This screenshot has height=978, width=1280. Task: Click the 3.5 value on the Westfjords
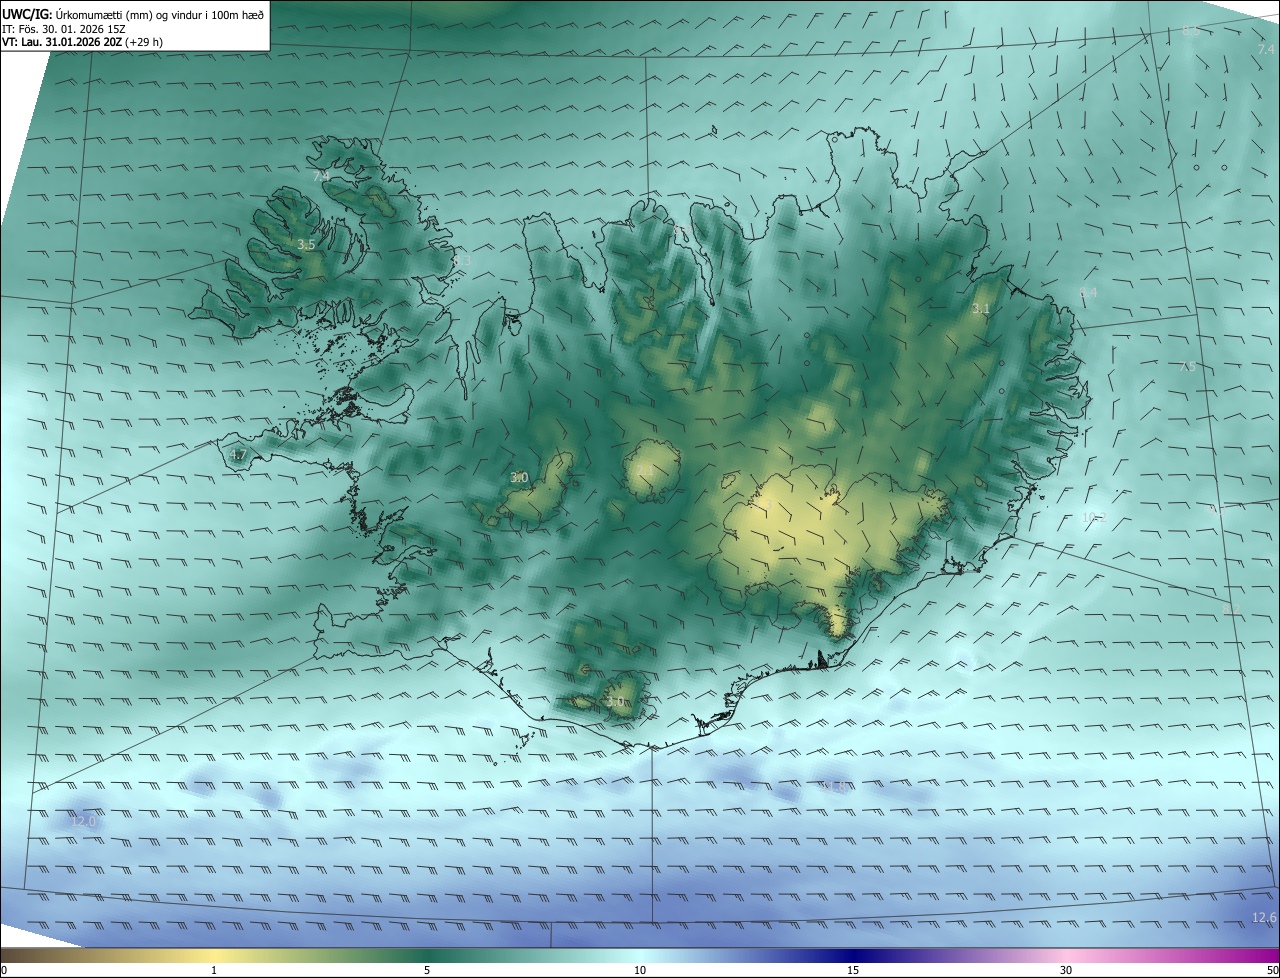(x=306, y=244)
